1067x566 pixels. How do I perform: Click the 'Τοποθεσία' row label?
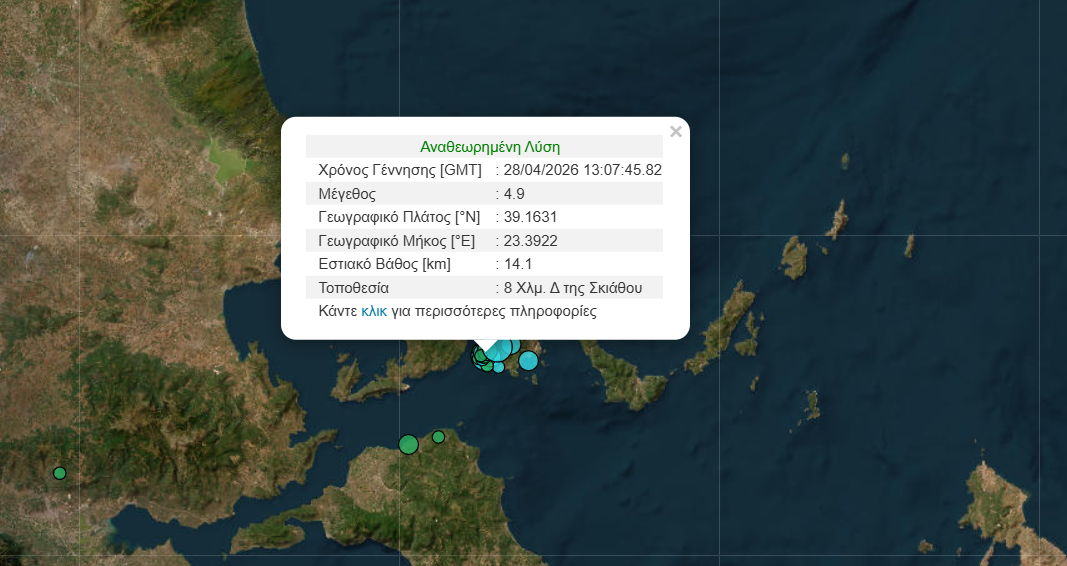click(x=353, y=288)
